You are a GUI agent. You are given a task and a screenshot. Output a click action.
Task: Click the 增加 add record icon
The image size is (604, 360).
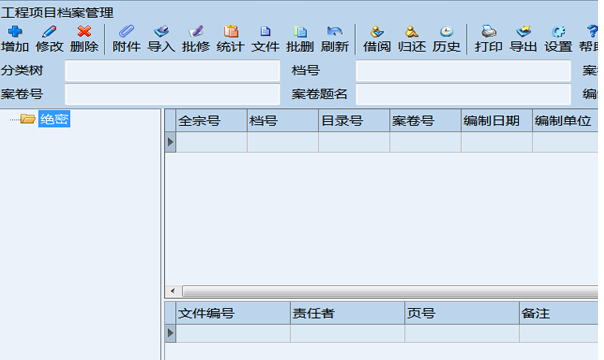[15, 31]
